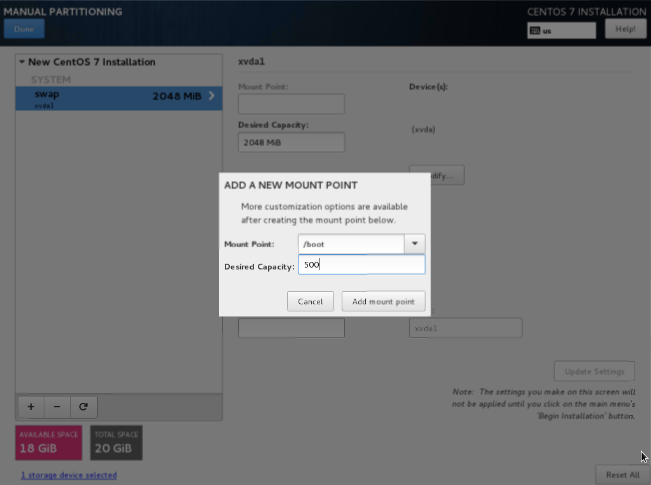The height and width of the screenshot is (485, 651).
Task: Click the ADD A NEW MOUNT POINT title
Action: point(291,185)
